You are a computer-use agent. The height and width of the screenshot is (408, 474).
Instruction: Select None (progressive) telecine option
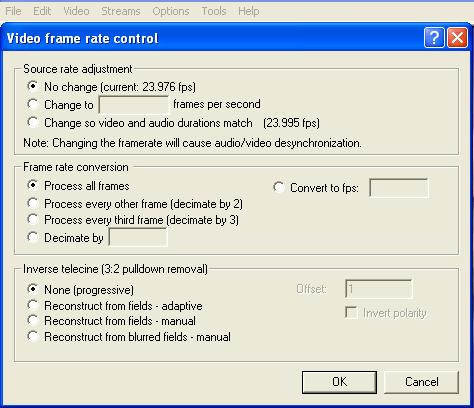[x=33, y=289]
